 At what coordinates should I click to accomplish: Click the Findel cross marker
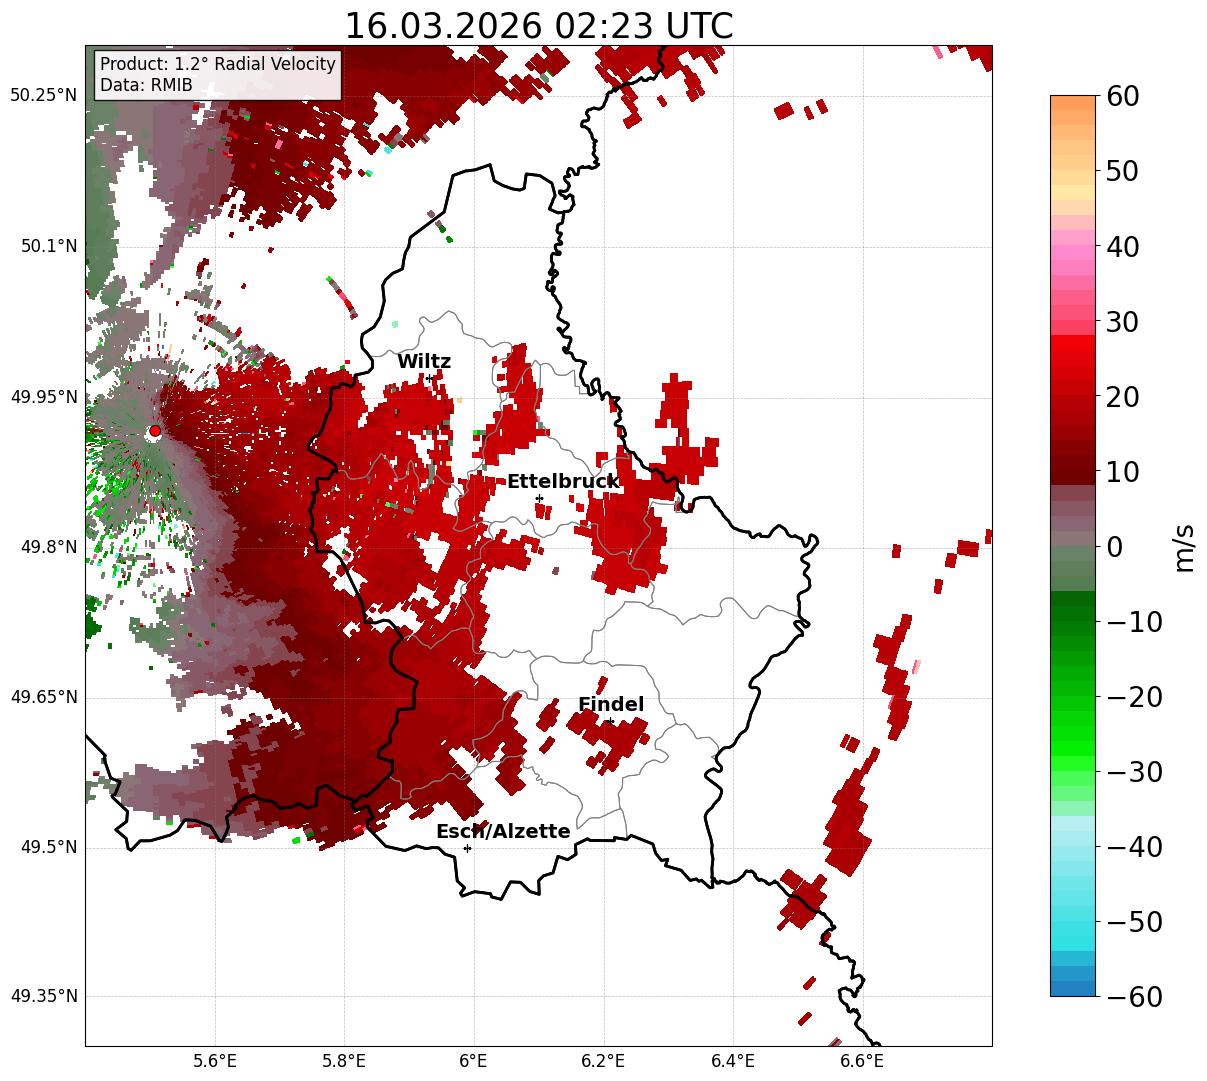pyautogui.click(x=610, y=721)
